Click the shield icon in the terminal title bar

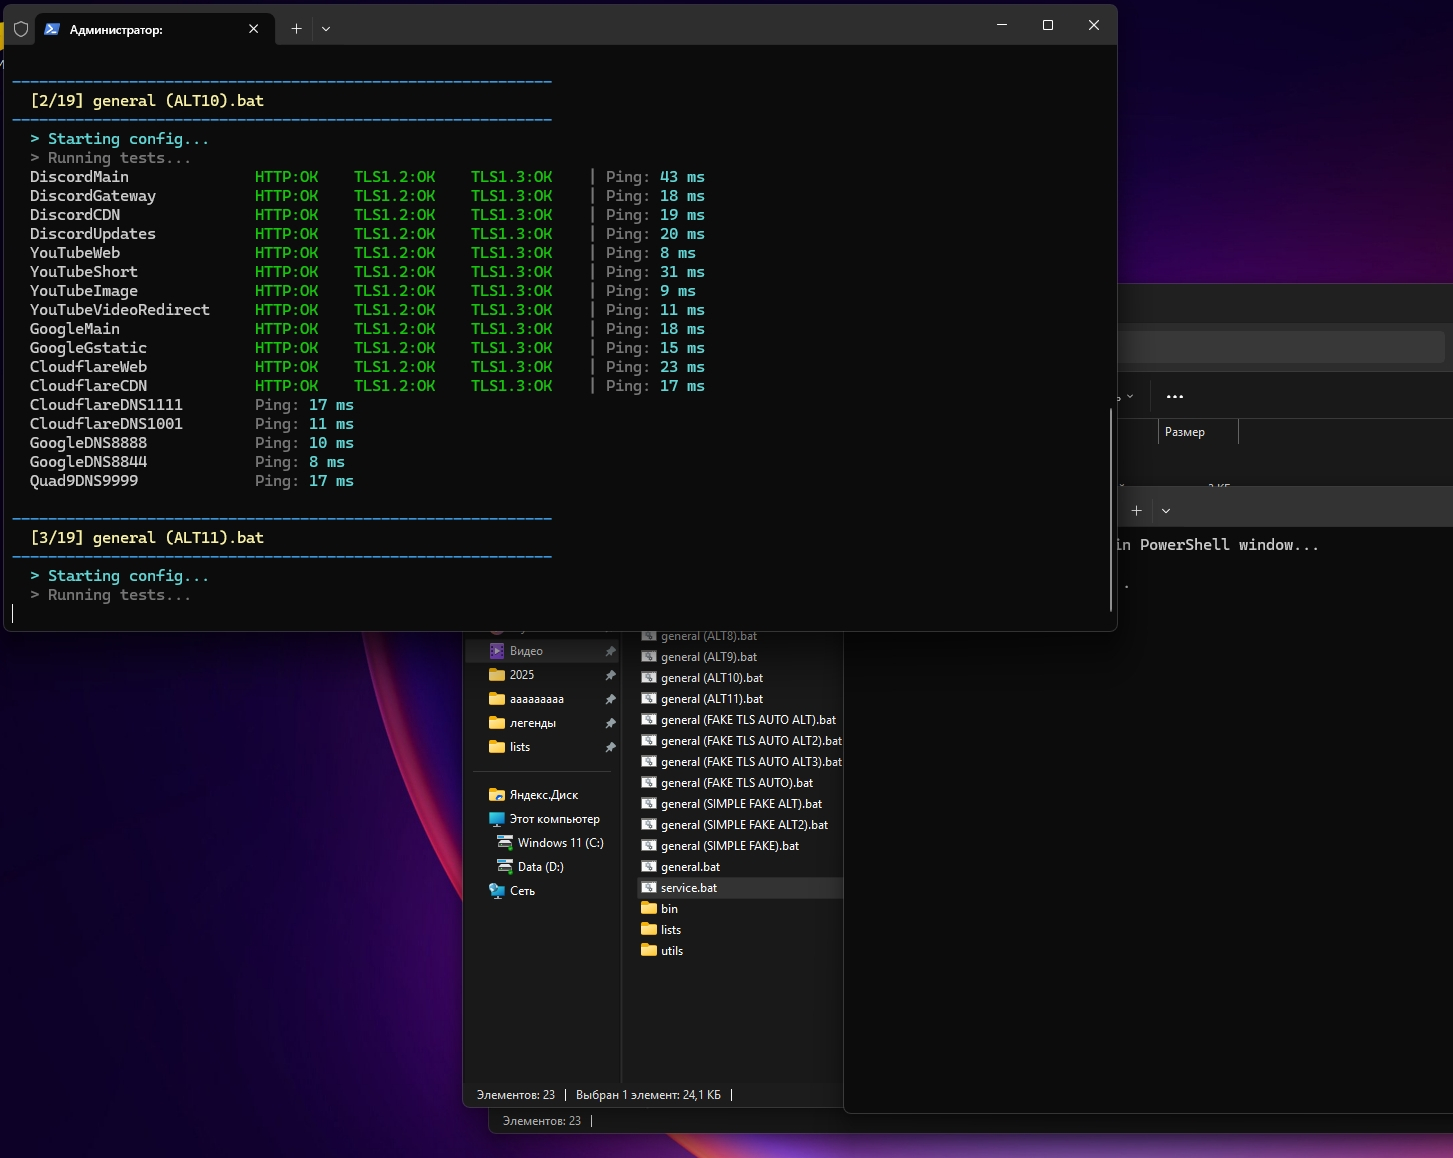(20, 29)
